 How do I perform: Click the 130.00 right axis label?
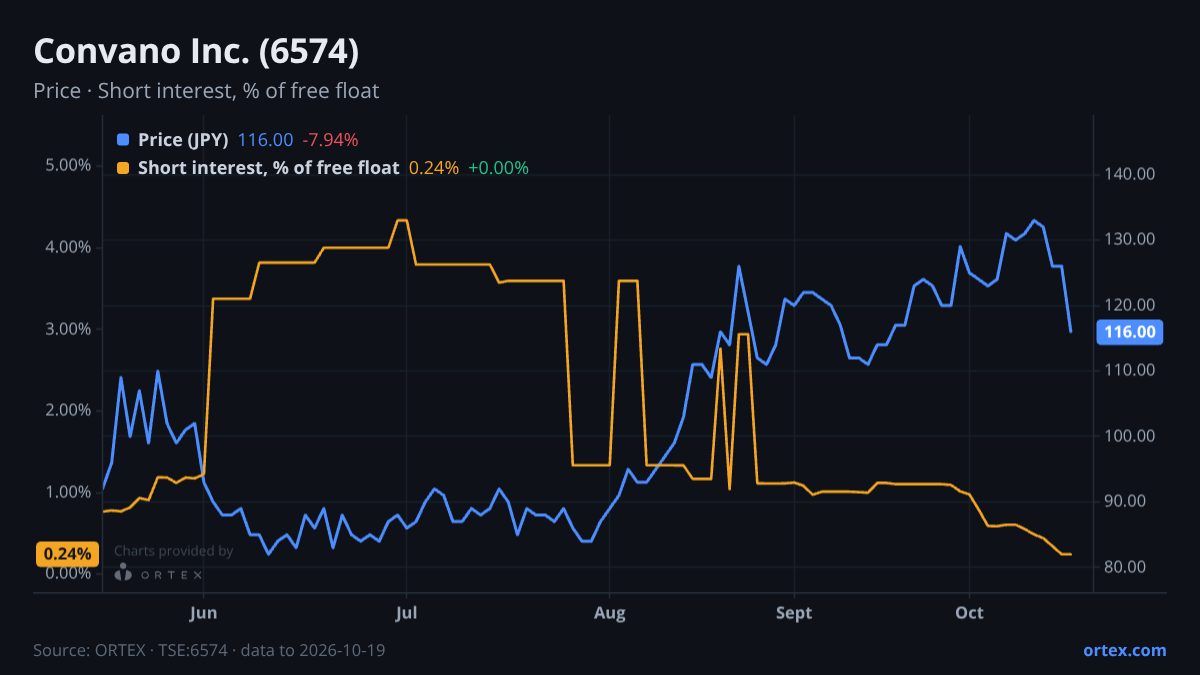[1130, 239]
